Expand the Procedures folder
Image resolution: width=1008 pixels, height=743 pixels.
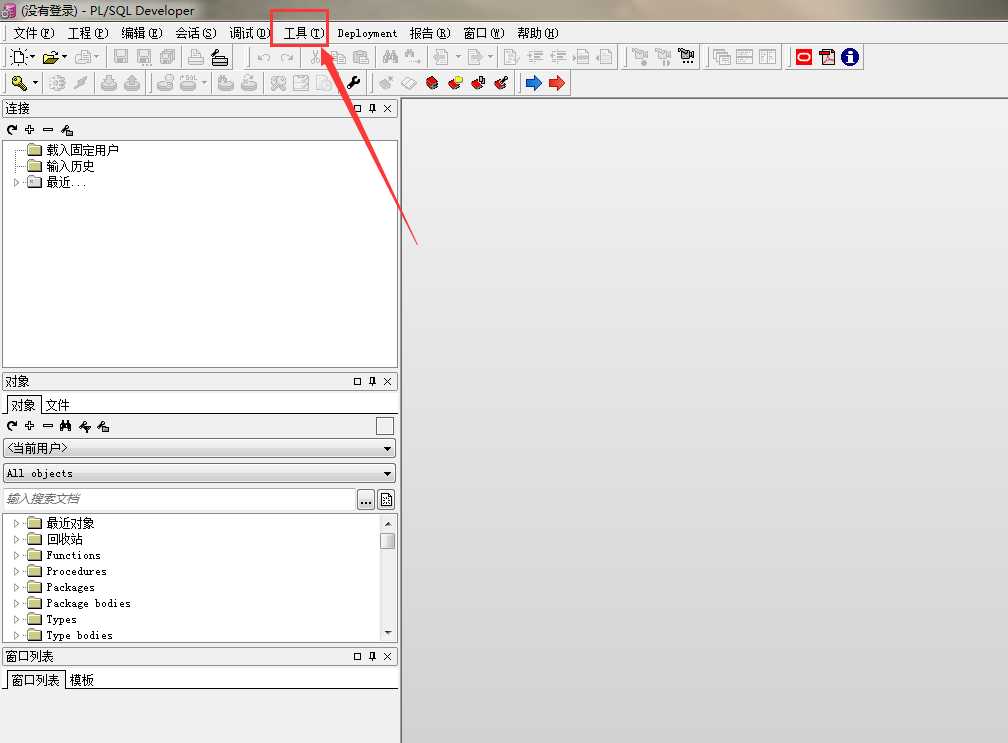pyautogui.click(x=17, y=571)
